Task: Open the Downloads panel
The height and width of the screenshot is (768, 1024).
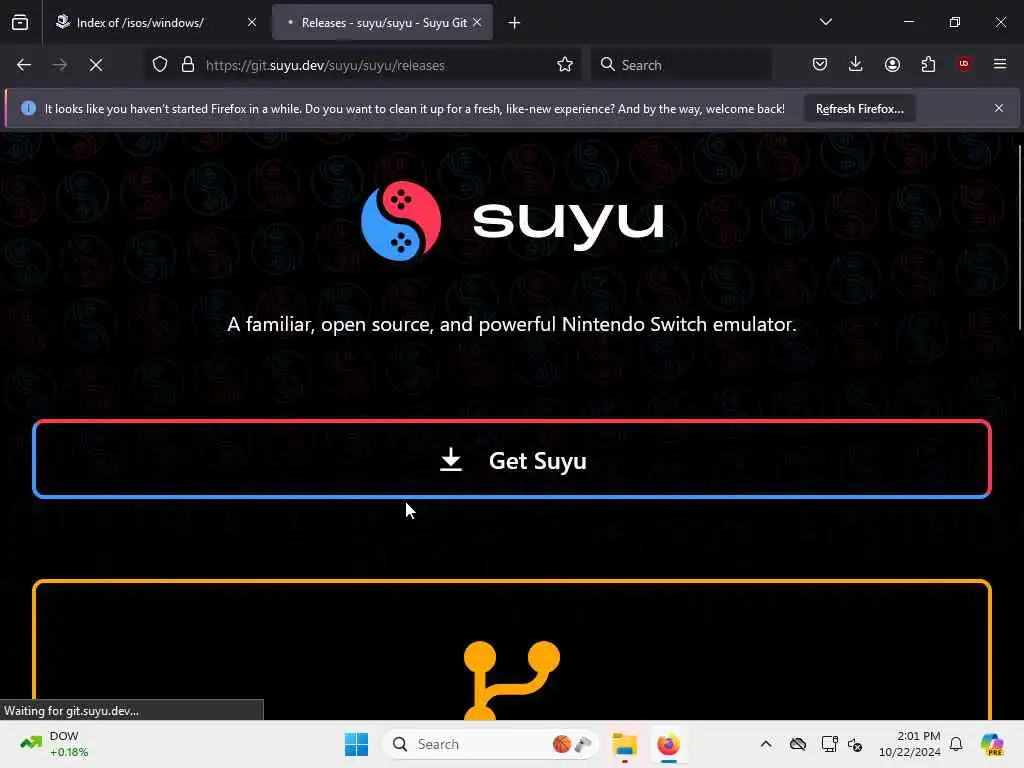Action: 856,64
